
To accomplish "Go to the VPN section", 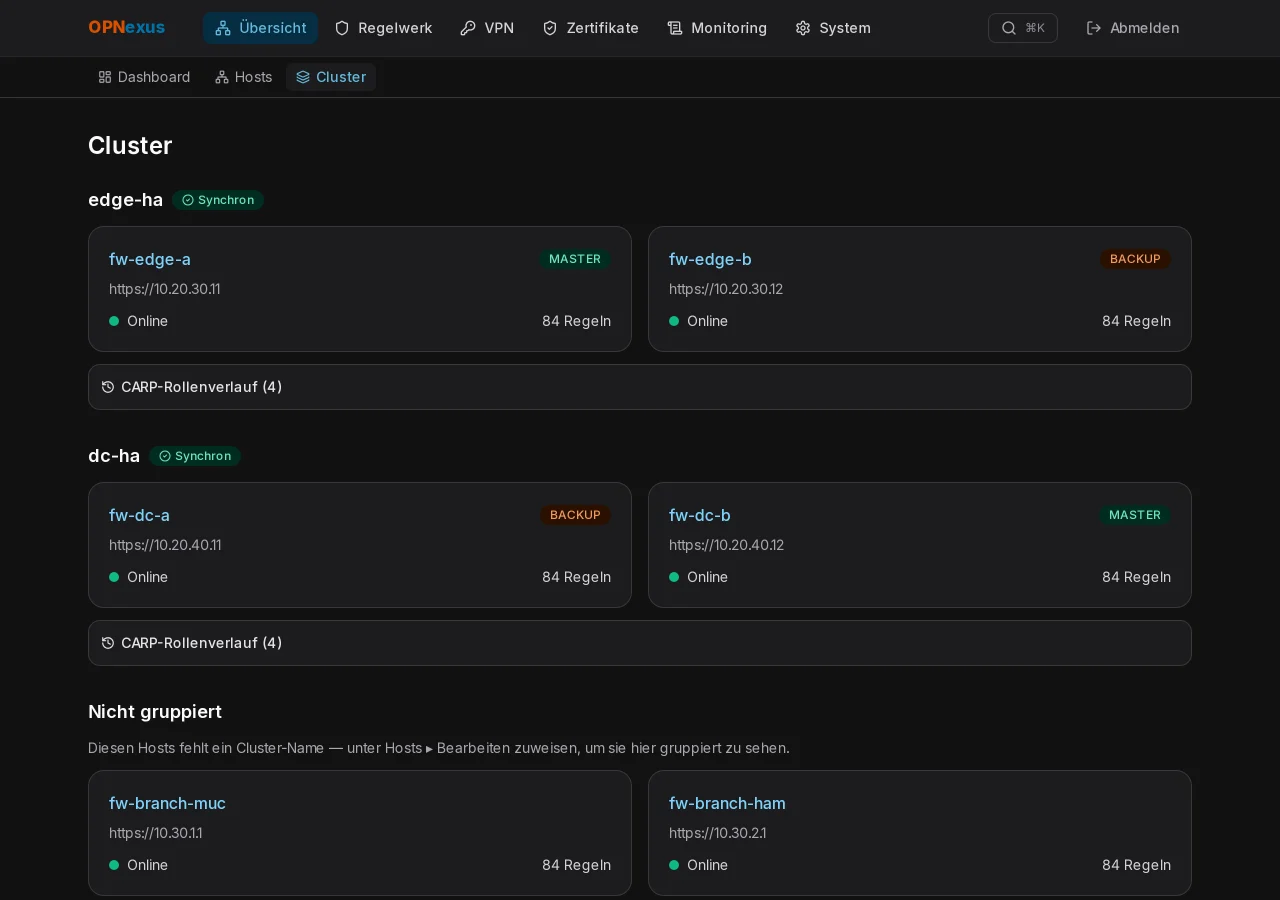I will 487,28.
